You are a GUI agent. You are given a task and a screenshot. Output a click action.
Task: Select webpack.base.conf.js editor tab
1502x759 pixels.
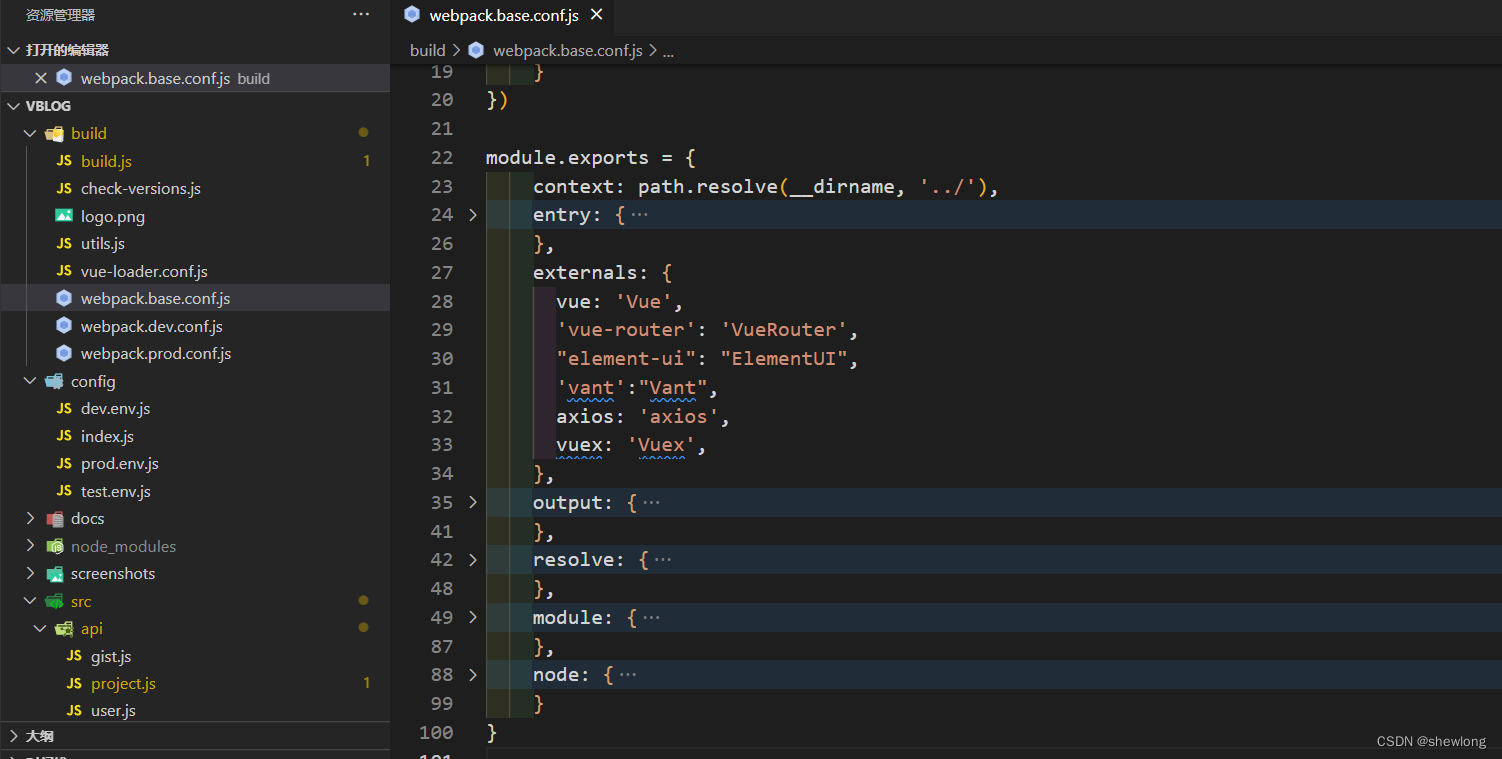[x=504, y=15]
